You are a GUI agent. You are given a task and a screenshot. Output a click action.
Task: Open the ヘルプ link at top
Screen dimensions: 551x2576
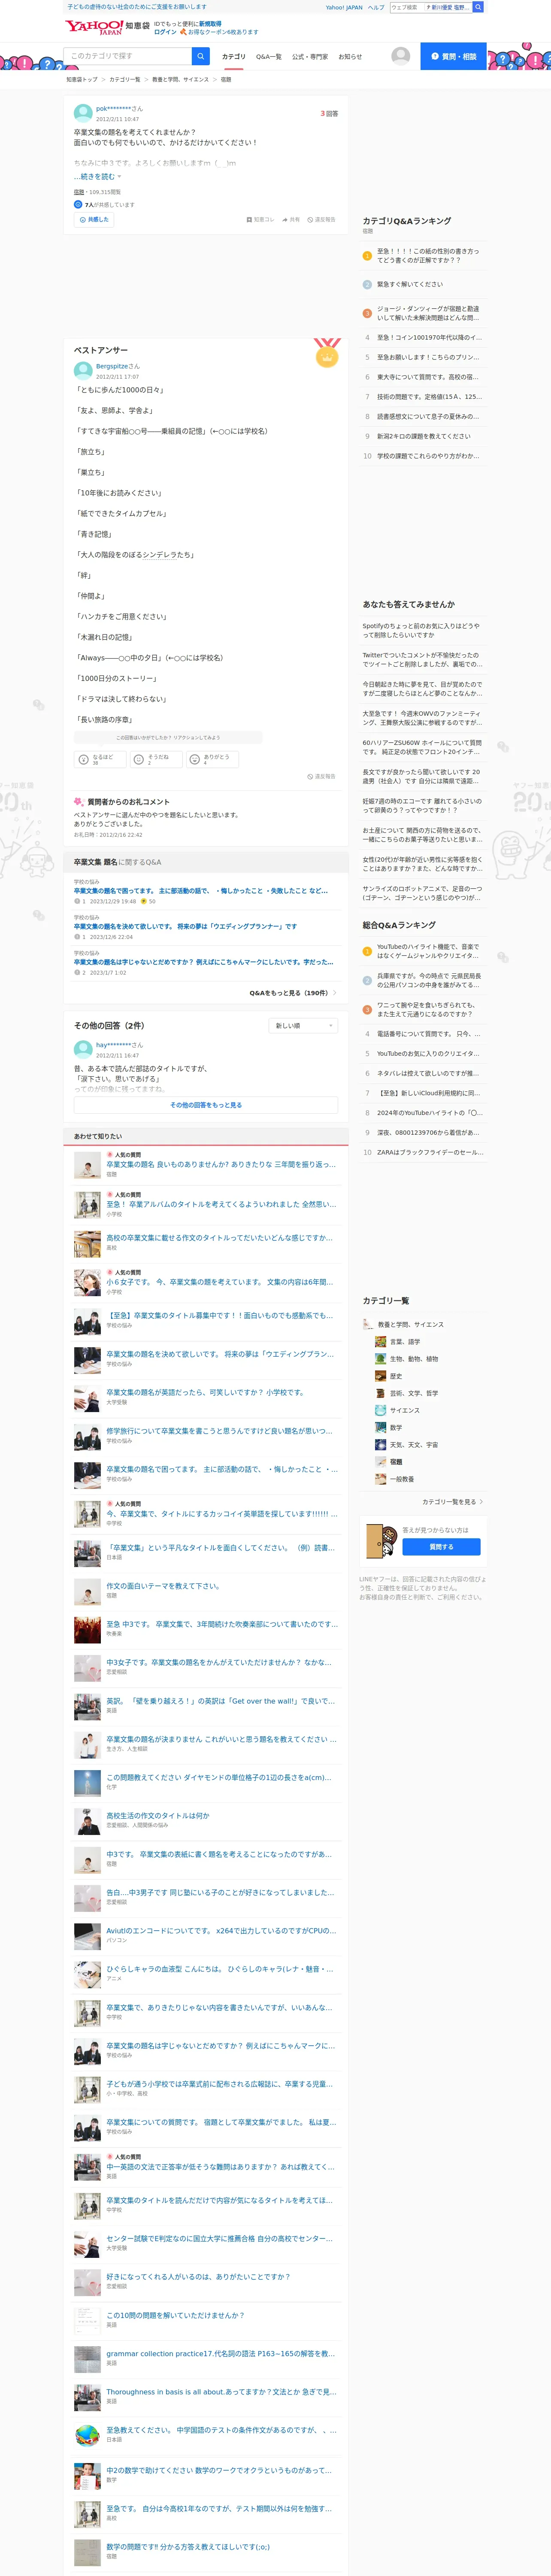376,7
